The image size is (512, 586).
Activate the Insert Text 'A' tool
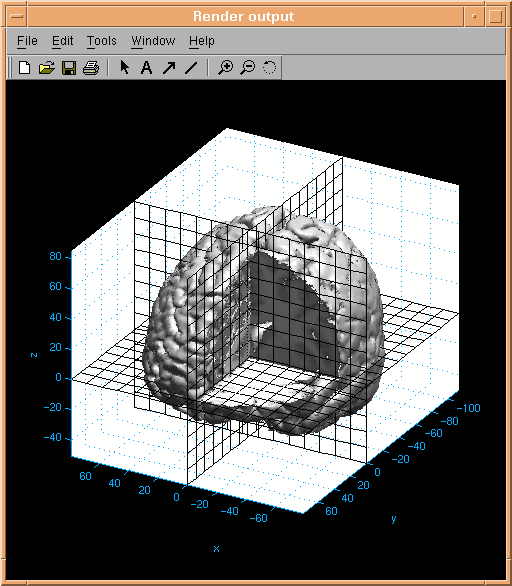[x=146, y=68]
